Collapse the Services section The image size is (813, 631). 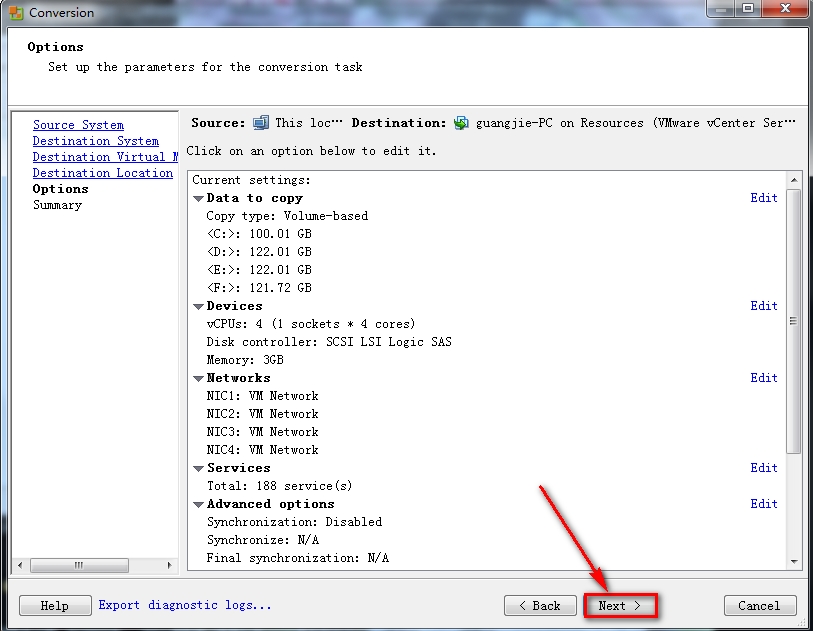tap(198, 469)
